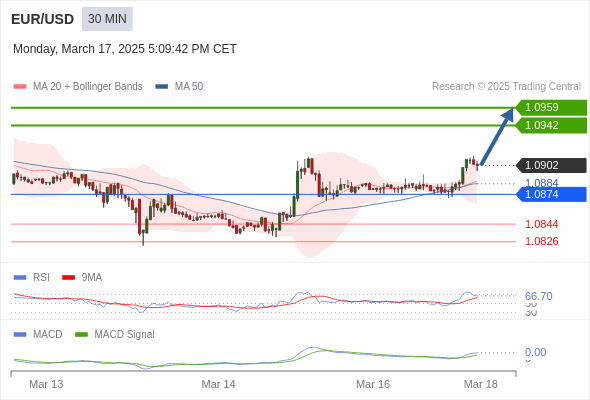This screenshot has width=590, height=400.
Task: Click the MACD Signal legend label
Action: click(125, 335)
